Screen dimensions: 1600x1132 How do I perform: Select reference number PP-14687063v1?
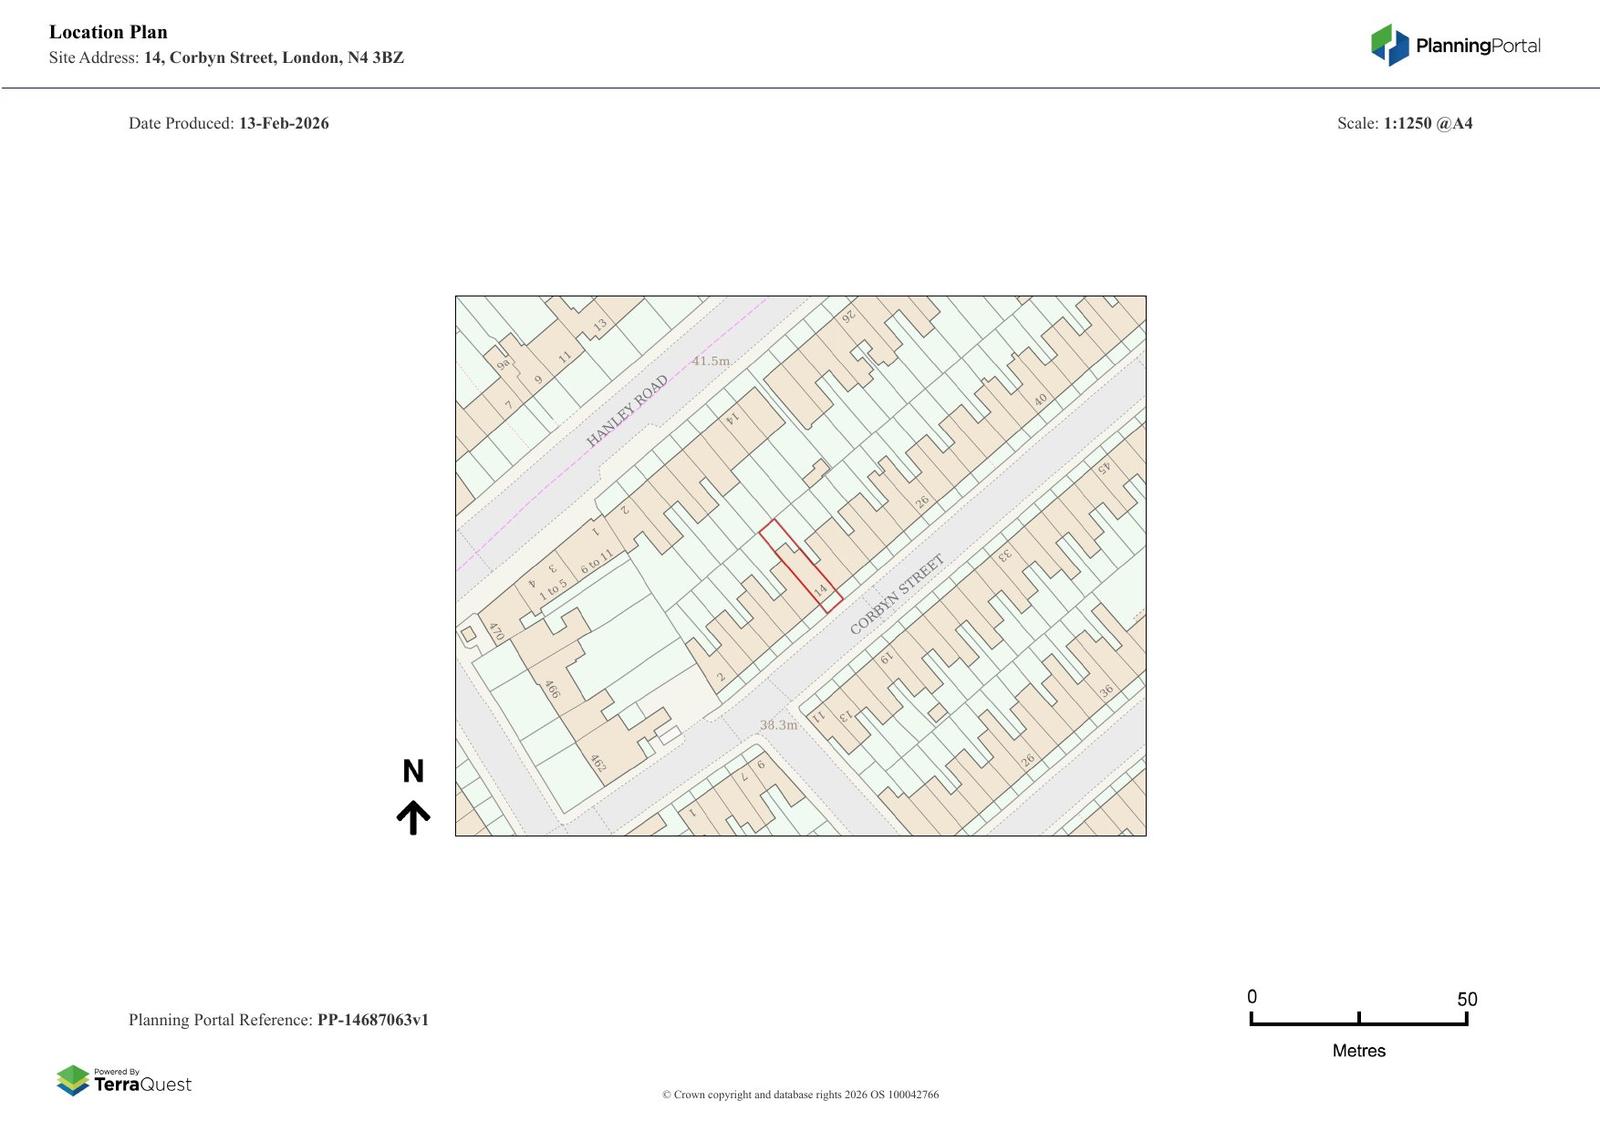click(372, 1020)
